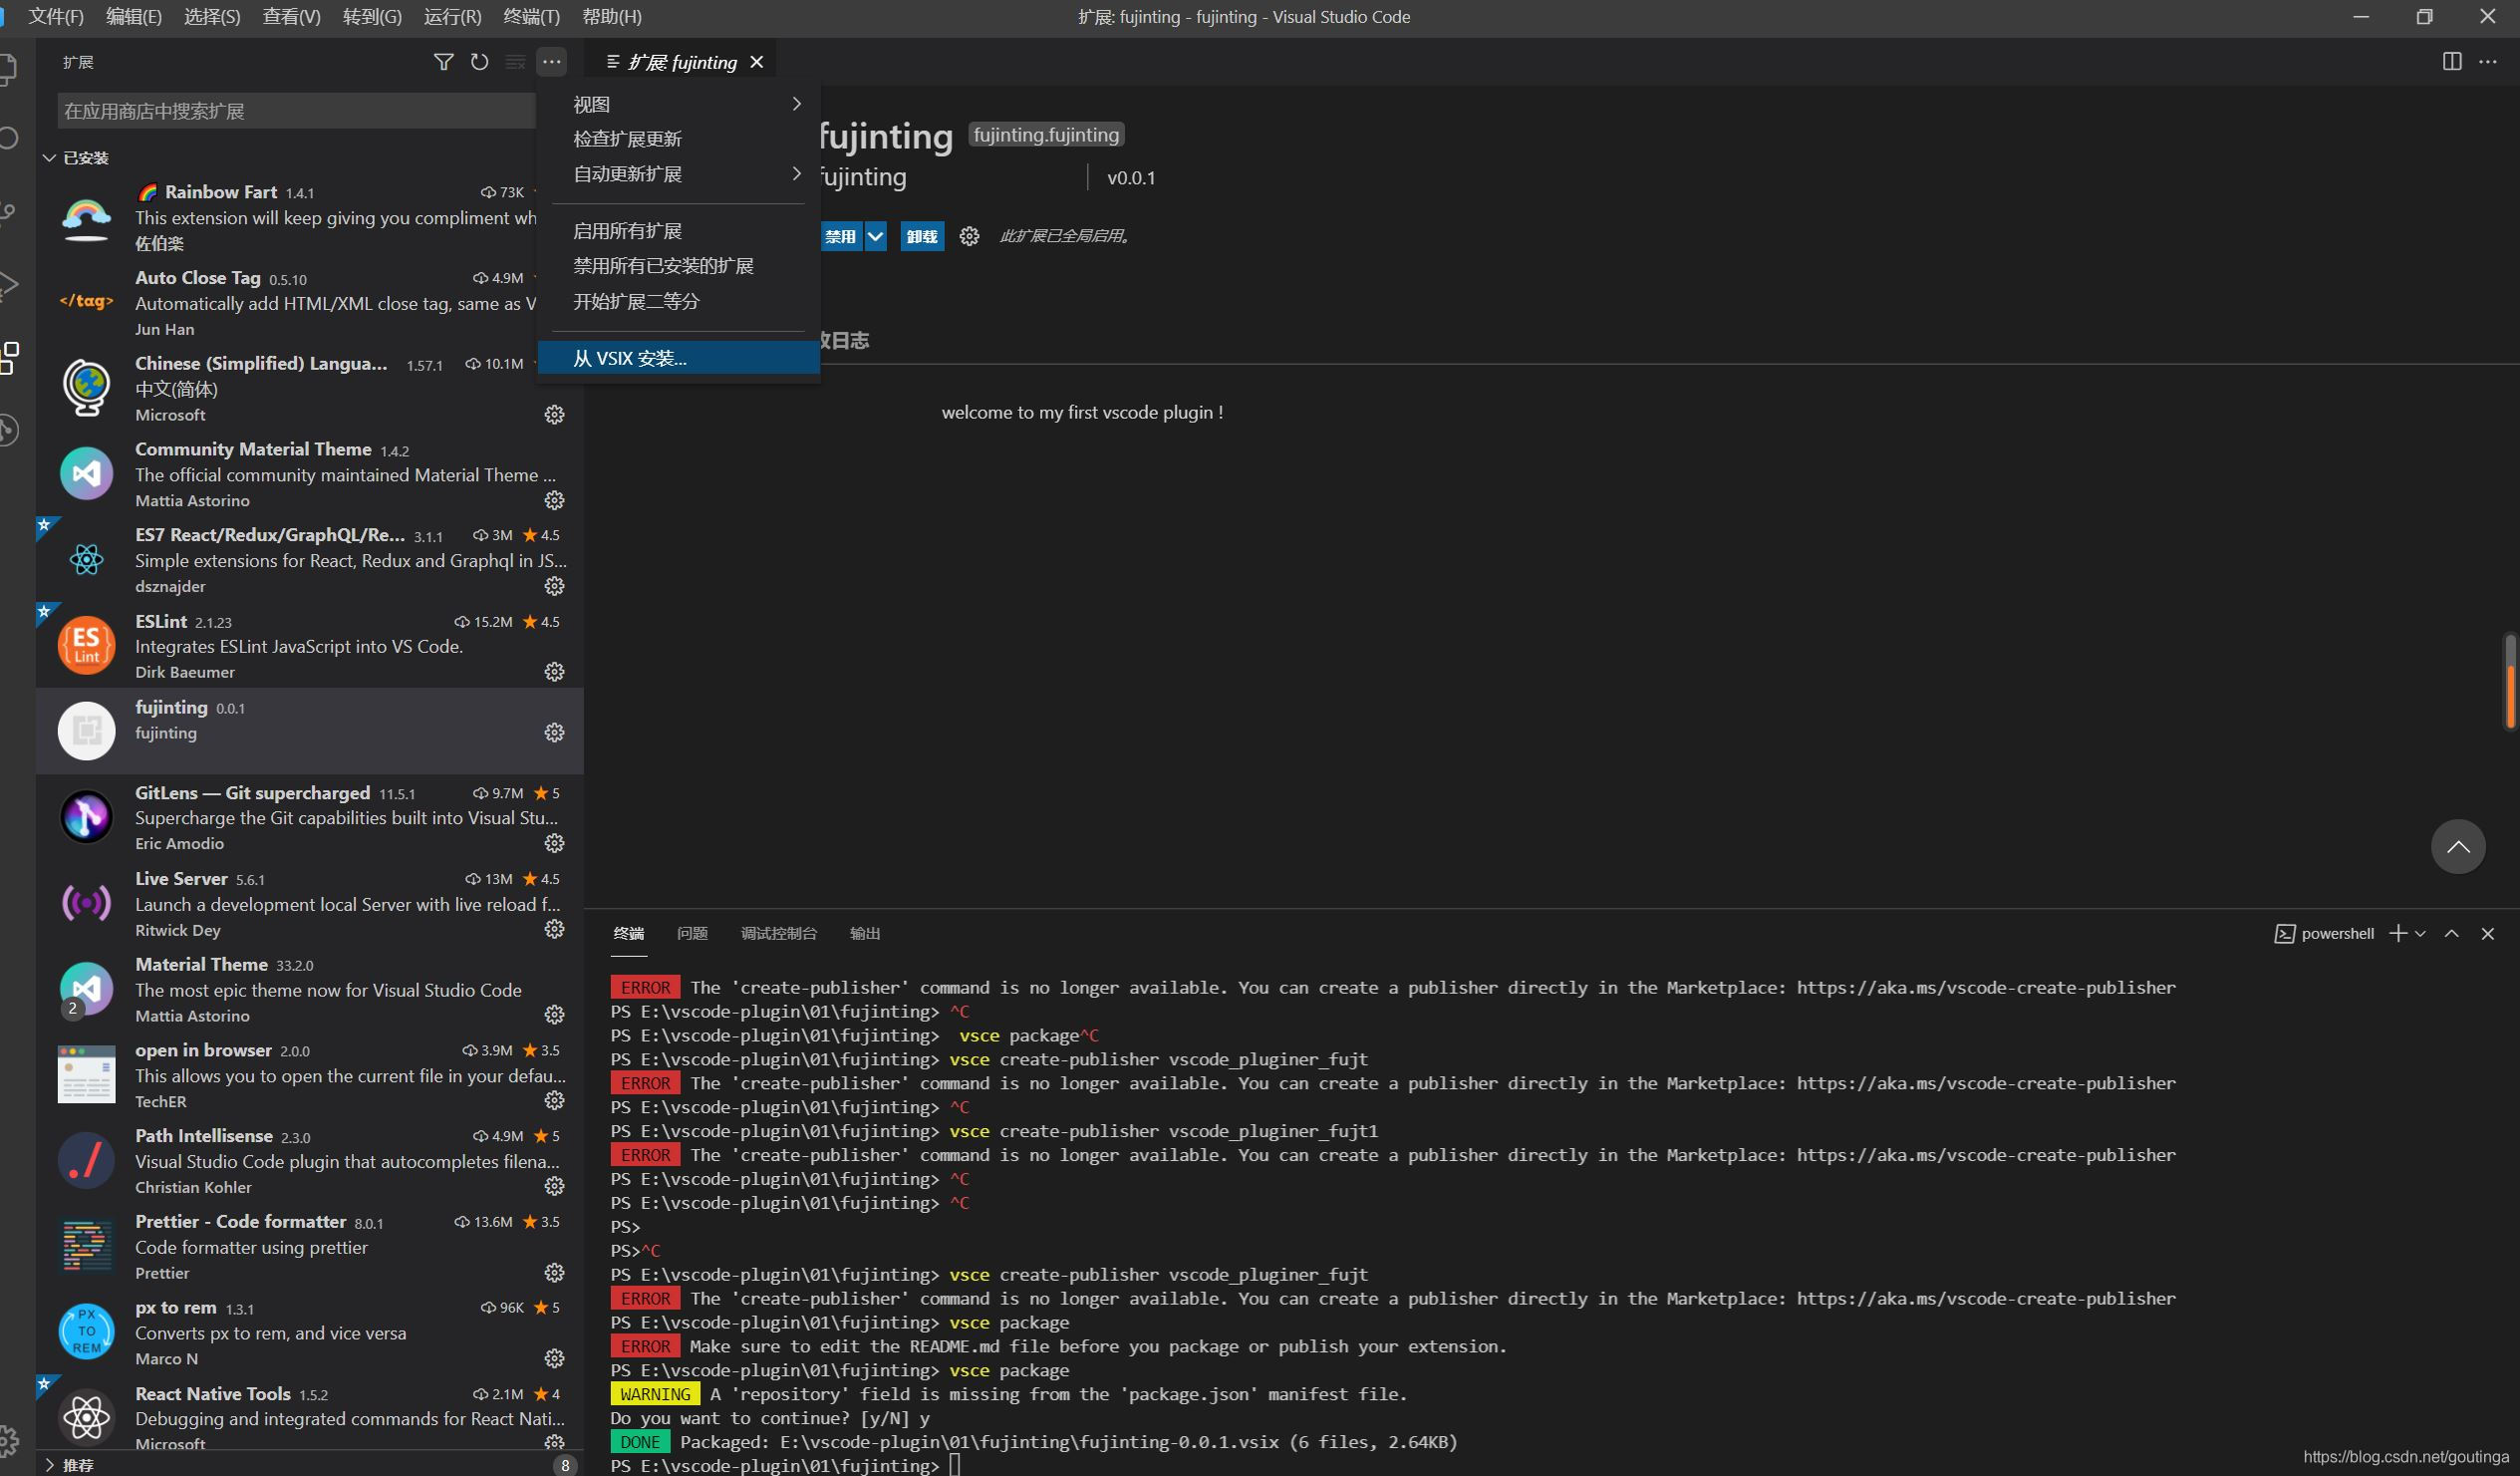Image resolution: width=2520 pixels, height=1476 pixels.
Task: Open editor more actions ellipsis
Action: coord(2488,62)
